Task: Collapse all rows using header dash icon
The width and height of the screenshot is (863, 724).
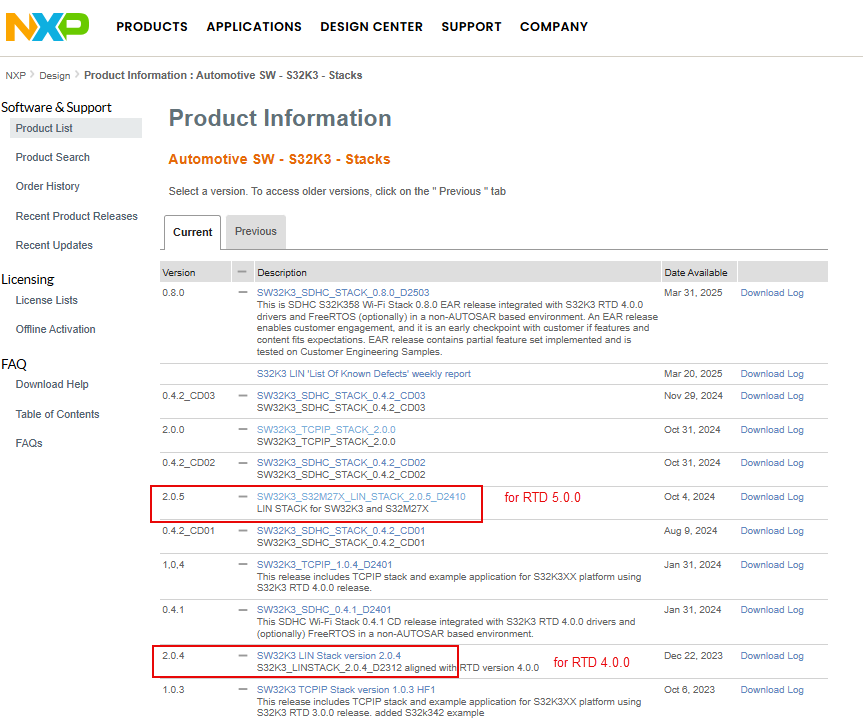Action: pyautogui.click(x=242, y=272)
